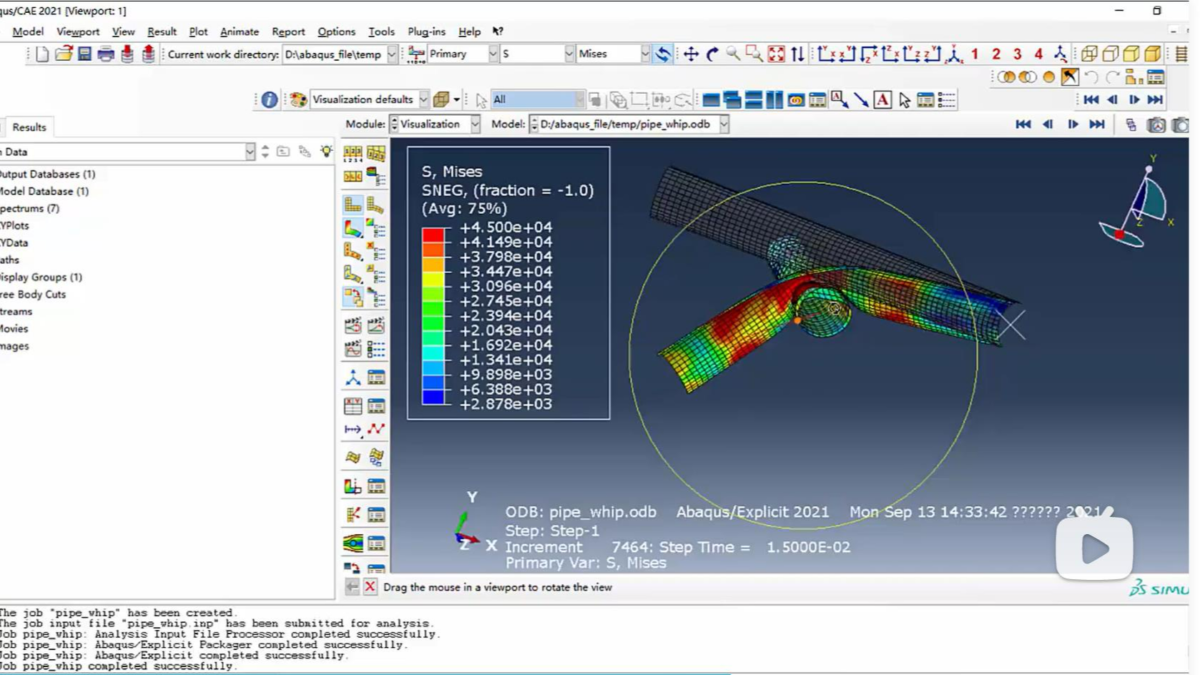
Task: Select Output Databases (1) tree item
Action: click(x=48, y=174)
